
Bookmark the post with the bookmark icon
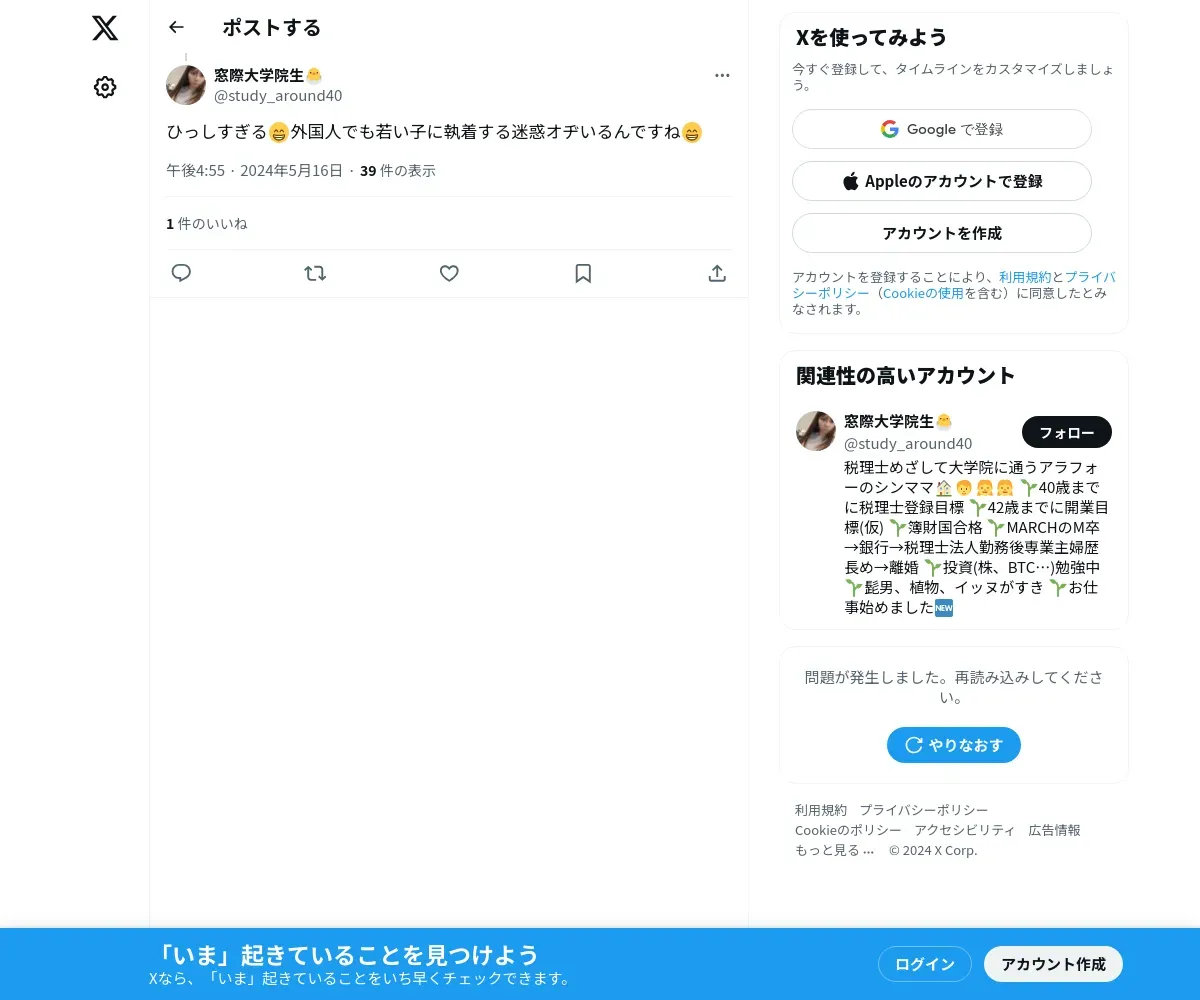[583, 273]
